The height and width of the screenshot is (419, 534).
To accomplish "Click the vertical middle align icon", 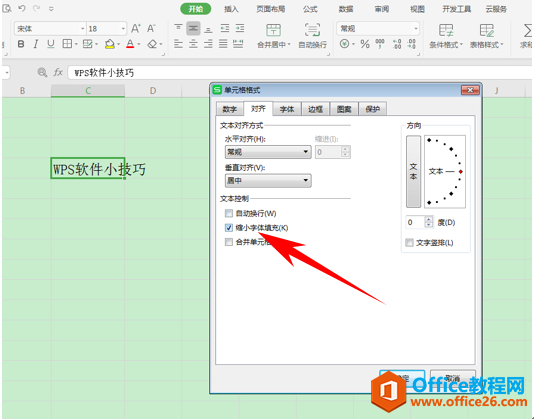I will tap(193, 29).
